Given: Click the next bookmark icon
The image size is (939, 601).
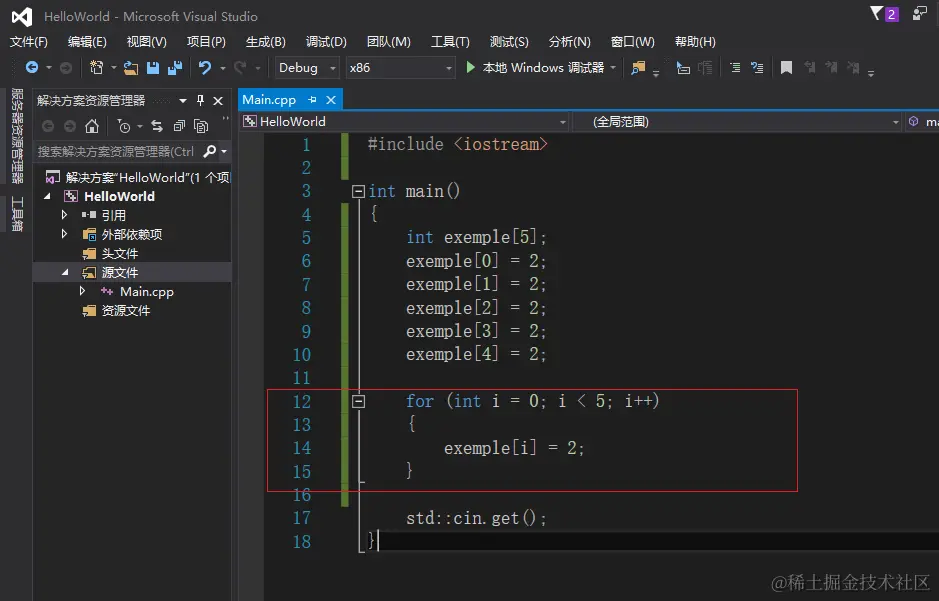Looking at the screenshot, I should (x=831, y=68).
